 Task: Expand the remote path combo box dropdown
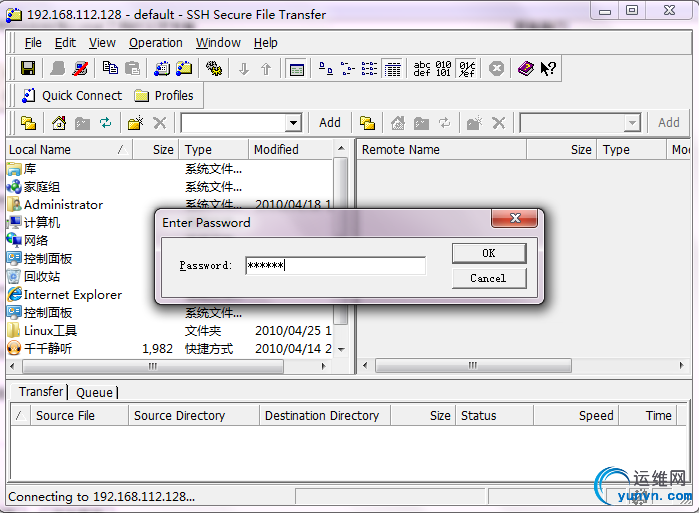tap(632, 123)
